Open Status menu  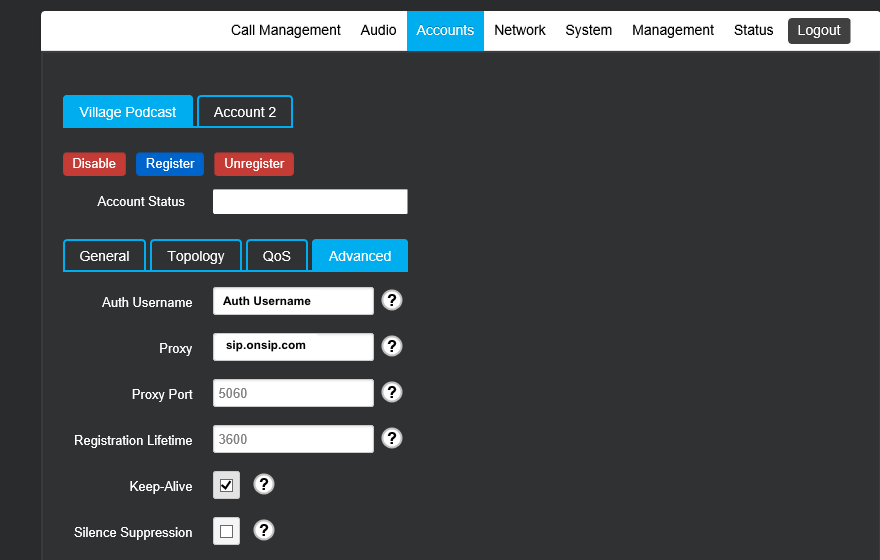753,30
